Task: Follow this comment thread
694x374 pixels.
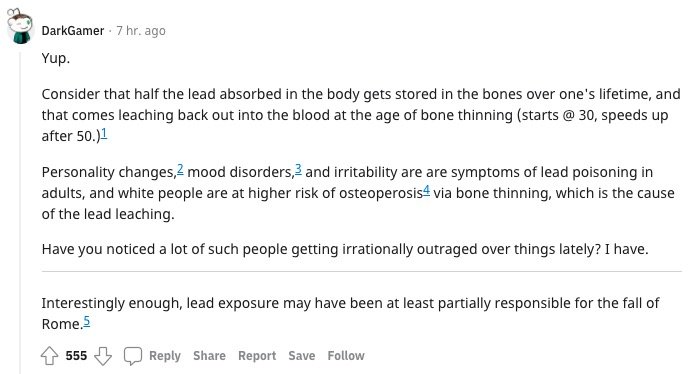Action: click(x=346, y=355)
